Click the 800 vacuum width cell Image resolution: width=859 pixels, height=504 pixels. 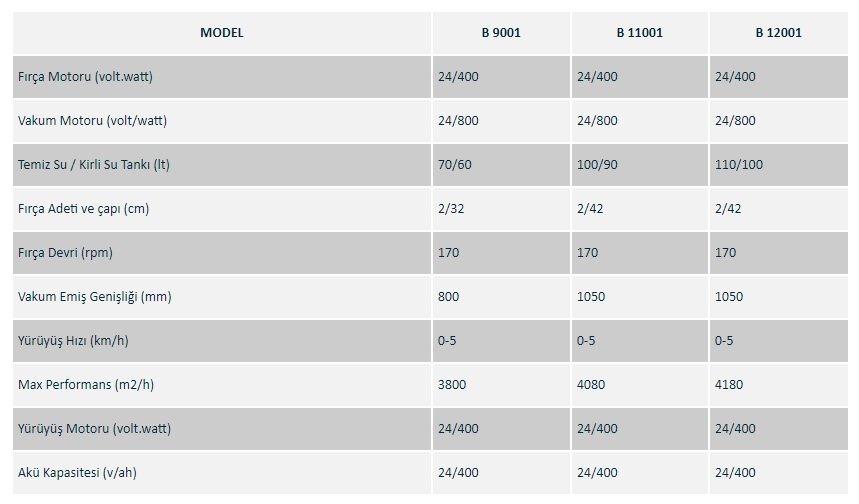[x=501, y=296]
